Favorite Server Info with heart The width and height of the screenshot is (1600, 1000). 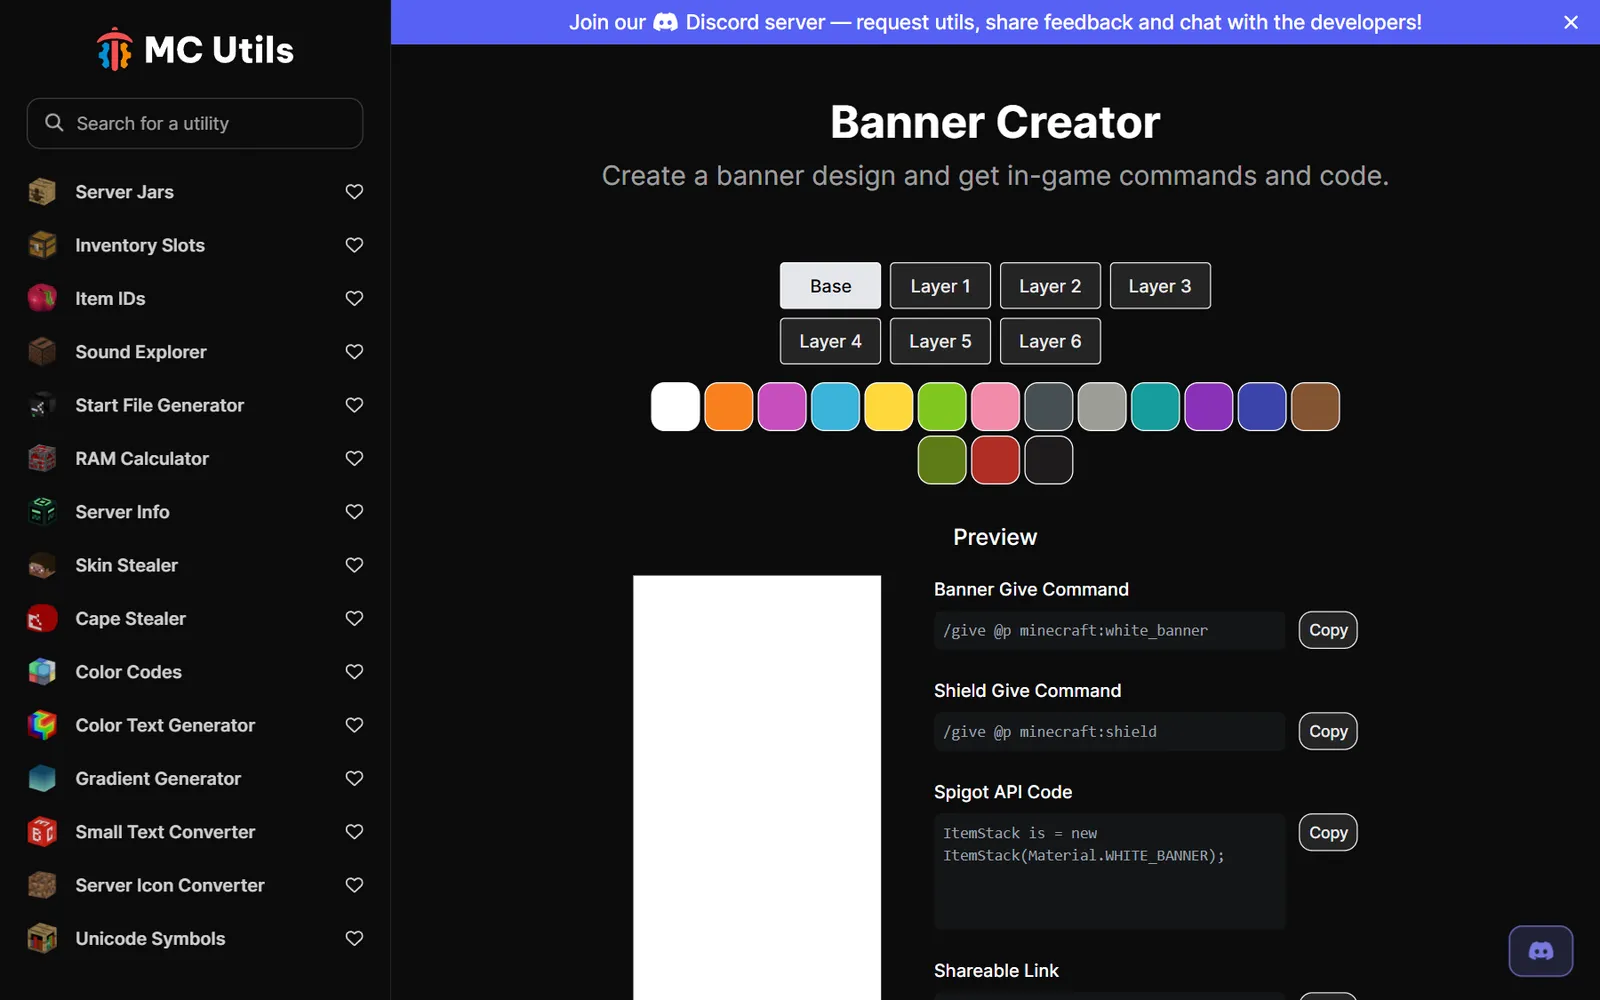coord(354,511)
